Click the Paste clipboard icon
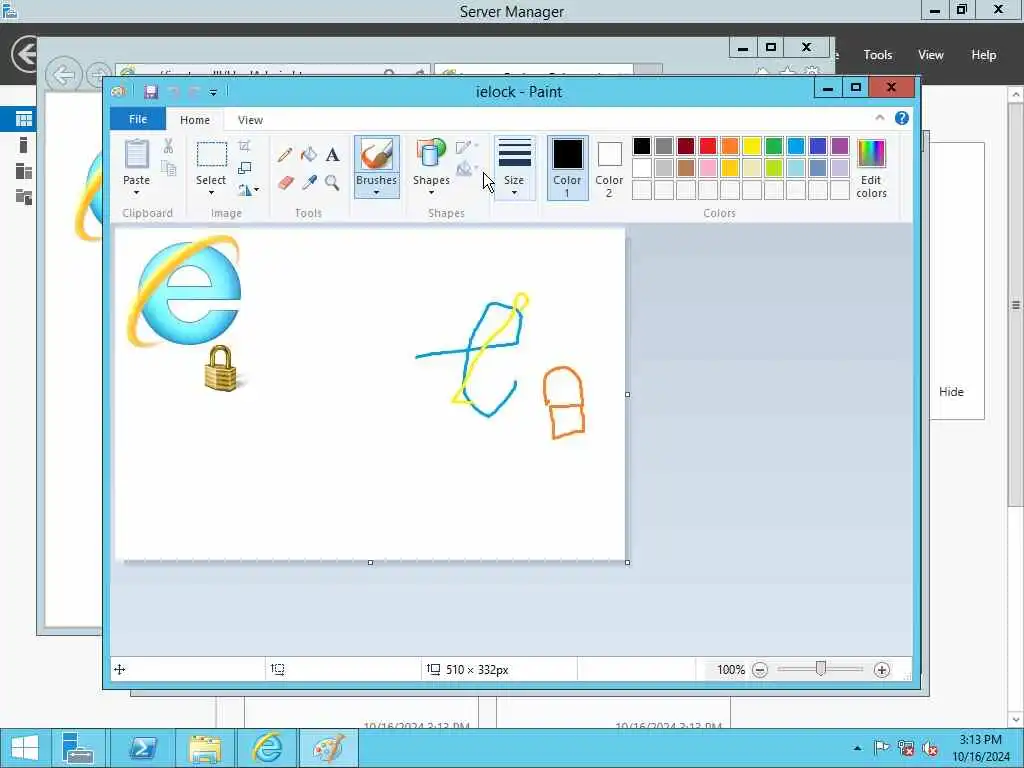The height and width of the screenshot is (768, 1024). pos(136,155)
